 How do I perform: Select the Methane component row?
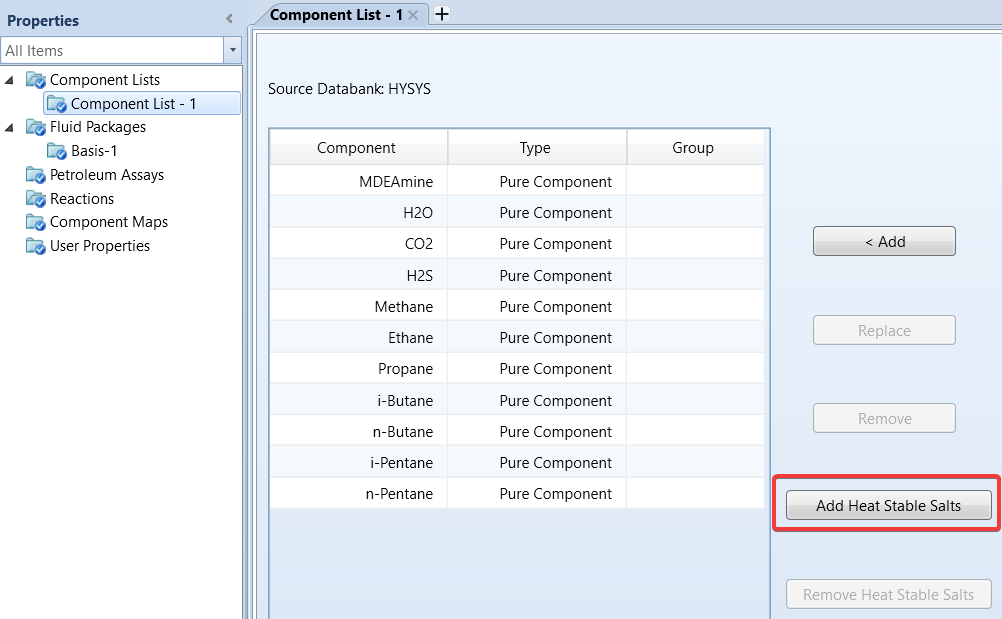[404, 307]
